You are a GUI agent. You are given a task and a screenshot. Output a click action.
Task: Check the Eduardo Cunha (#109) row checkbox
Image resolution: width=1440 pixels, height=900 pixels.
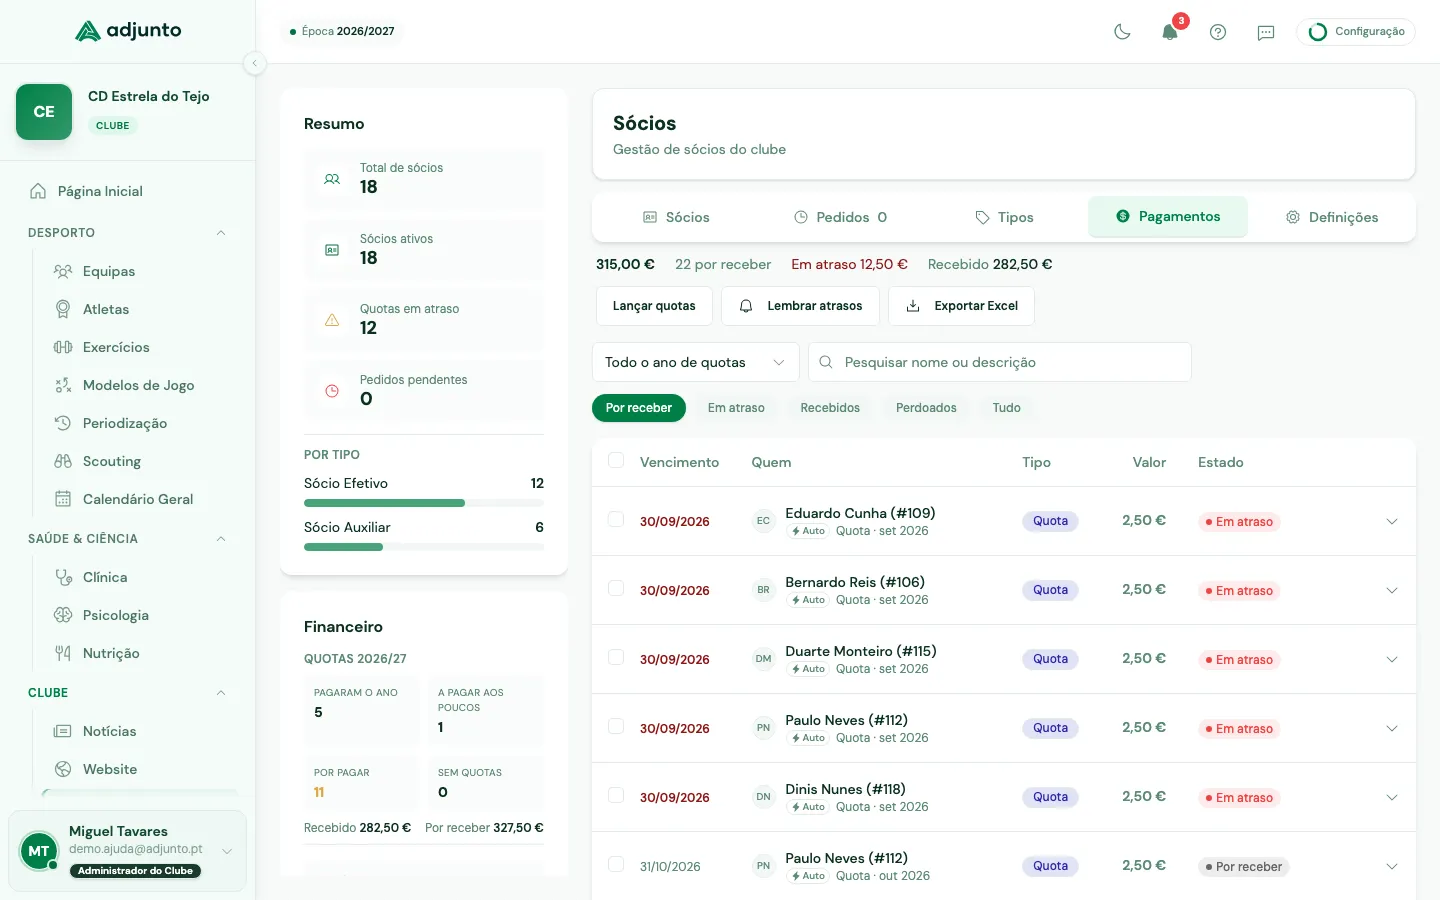(616, 519)
